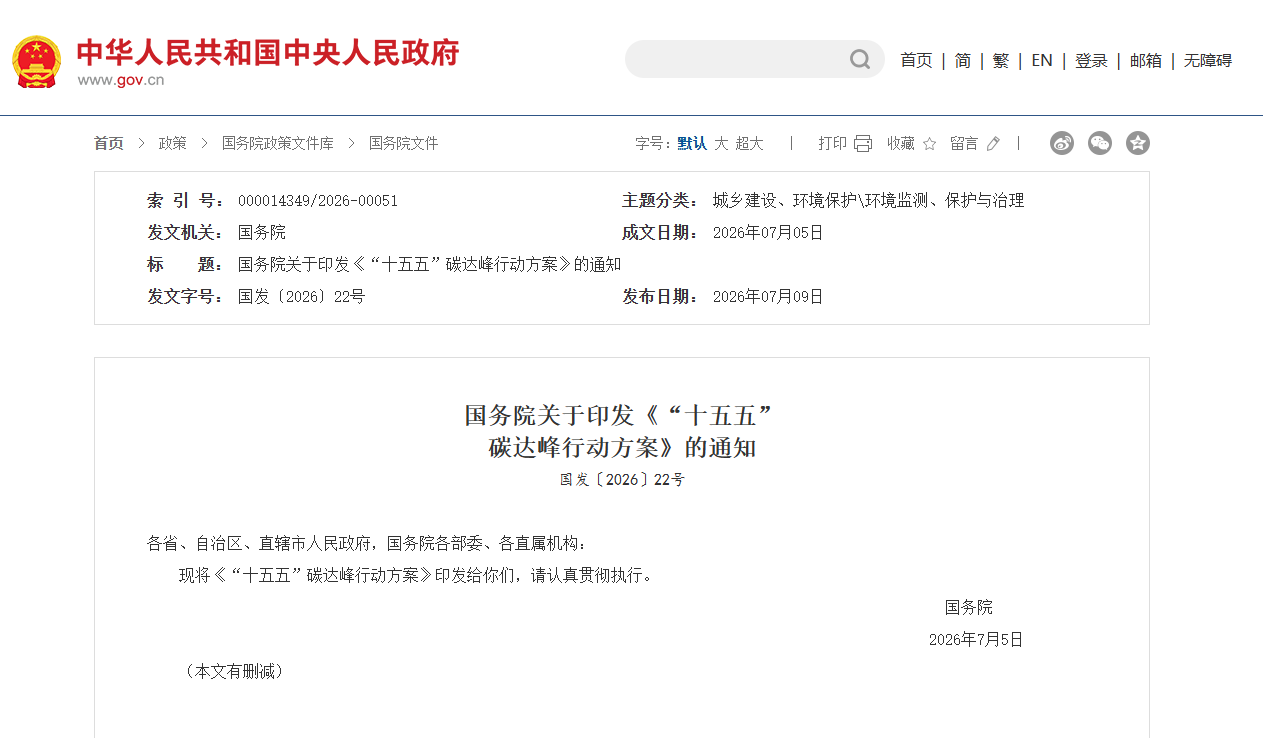The image size is (1263, 738).
Task: Select 发布日期 value 2026年07月09日
Action: click(768, 297)
